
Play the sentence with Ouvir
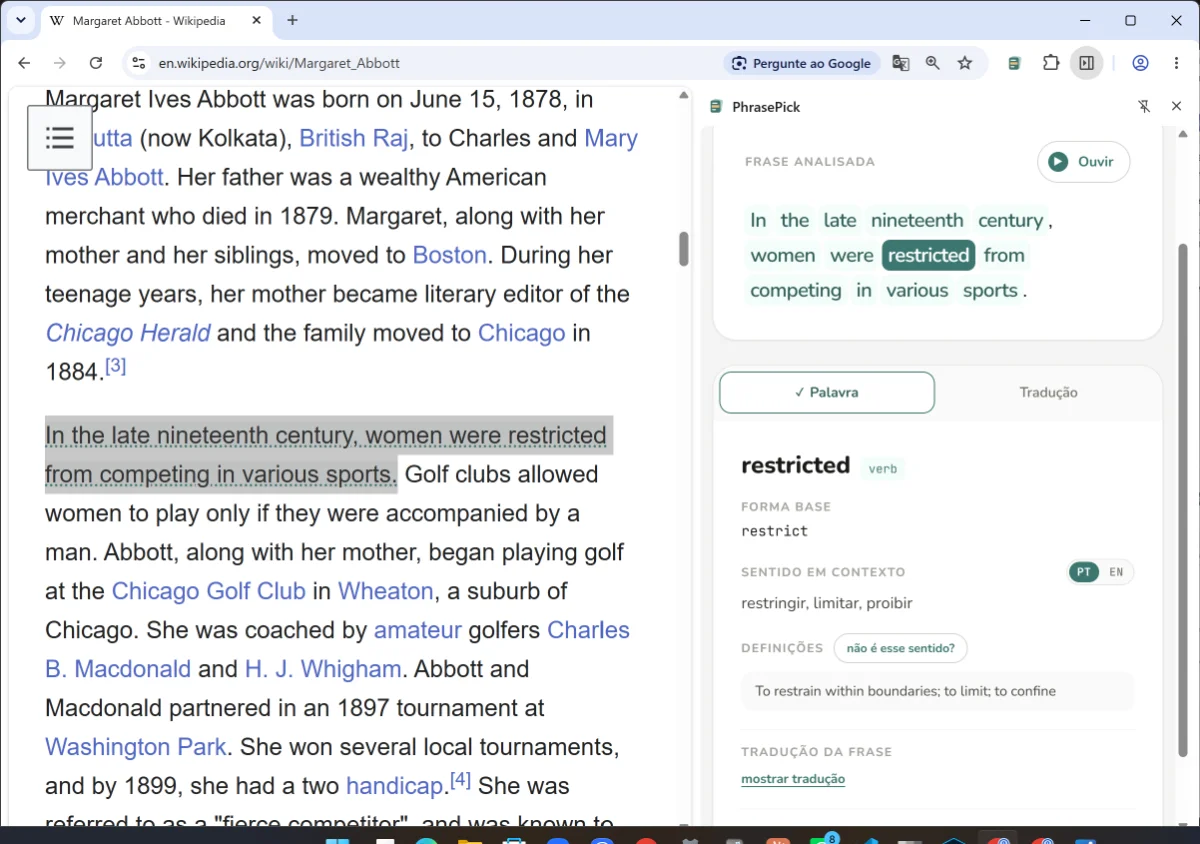(x=1083, y=162)
